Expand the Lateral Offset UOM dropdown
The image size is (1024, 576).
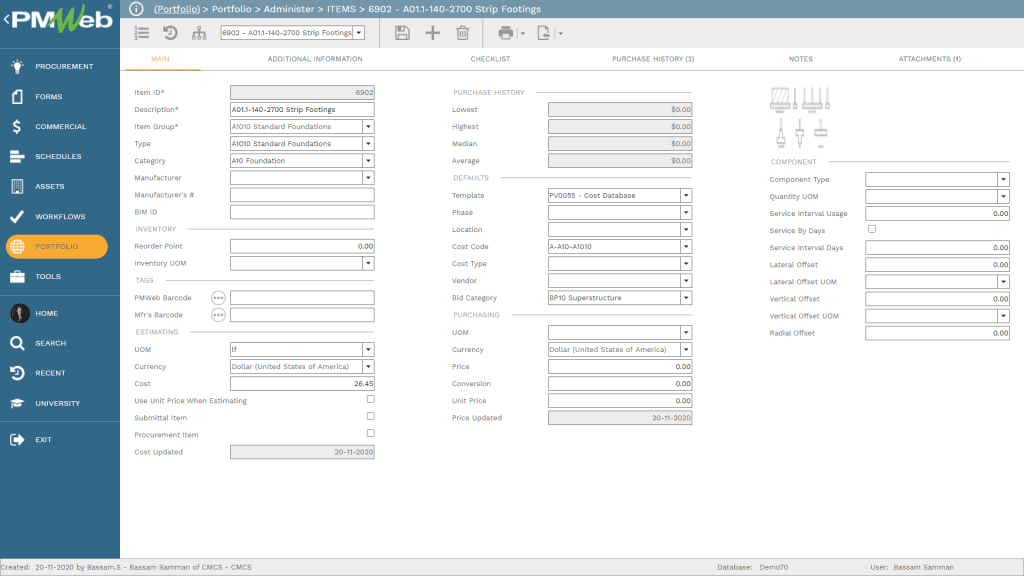[1003, 281]
